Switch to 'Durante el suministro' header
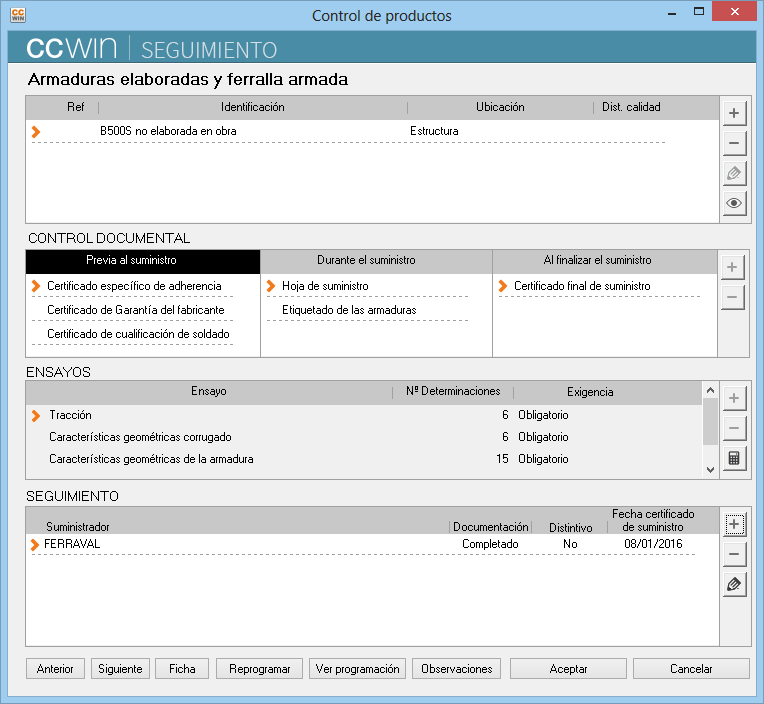The width and height of the screenshot is (764, 704). pos(376,260)
